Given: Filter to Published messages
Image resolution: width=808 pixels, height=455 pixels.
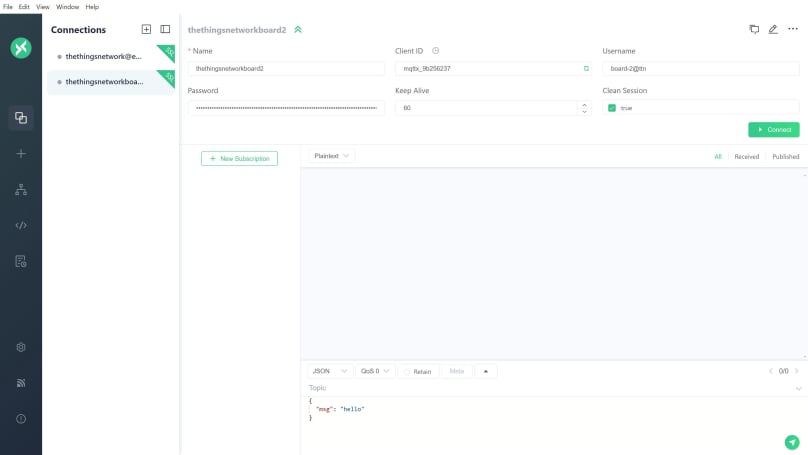Looking at the screenshot, I should (x=785, y=157).
